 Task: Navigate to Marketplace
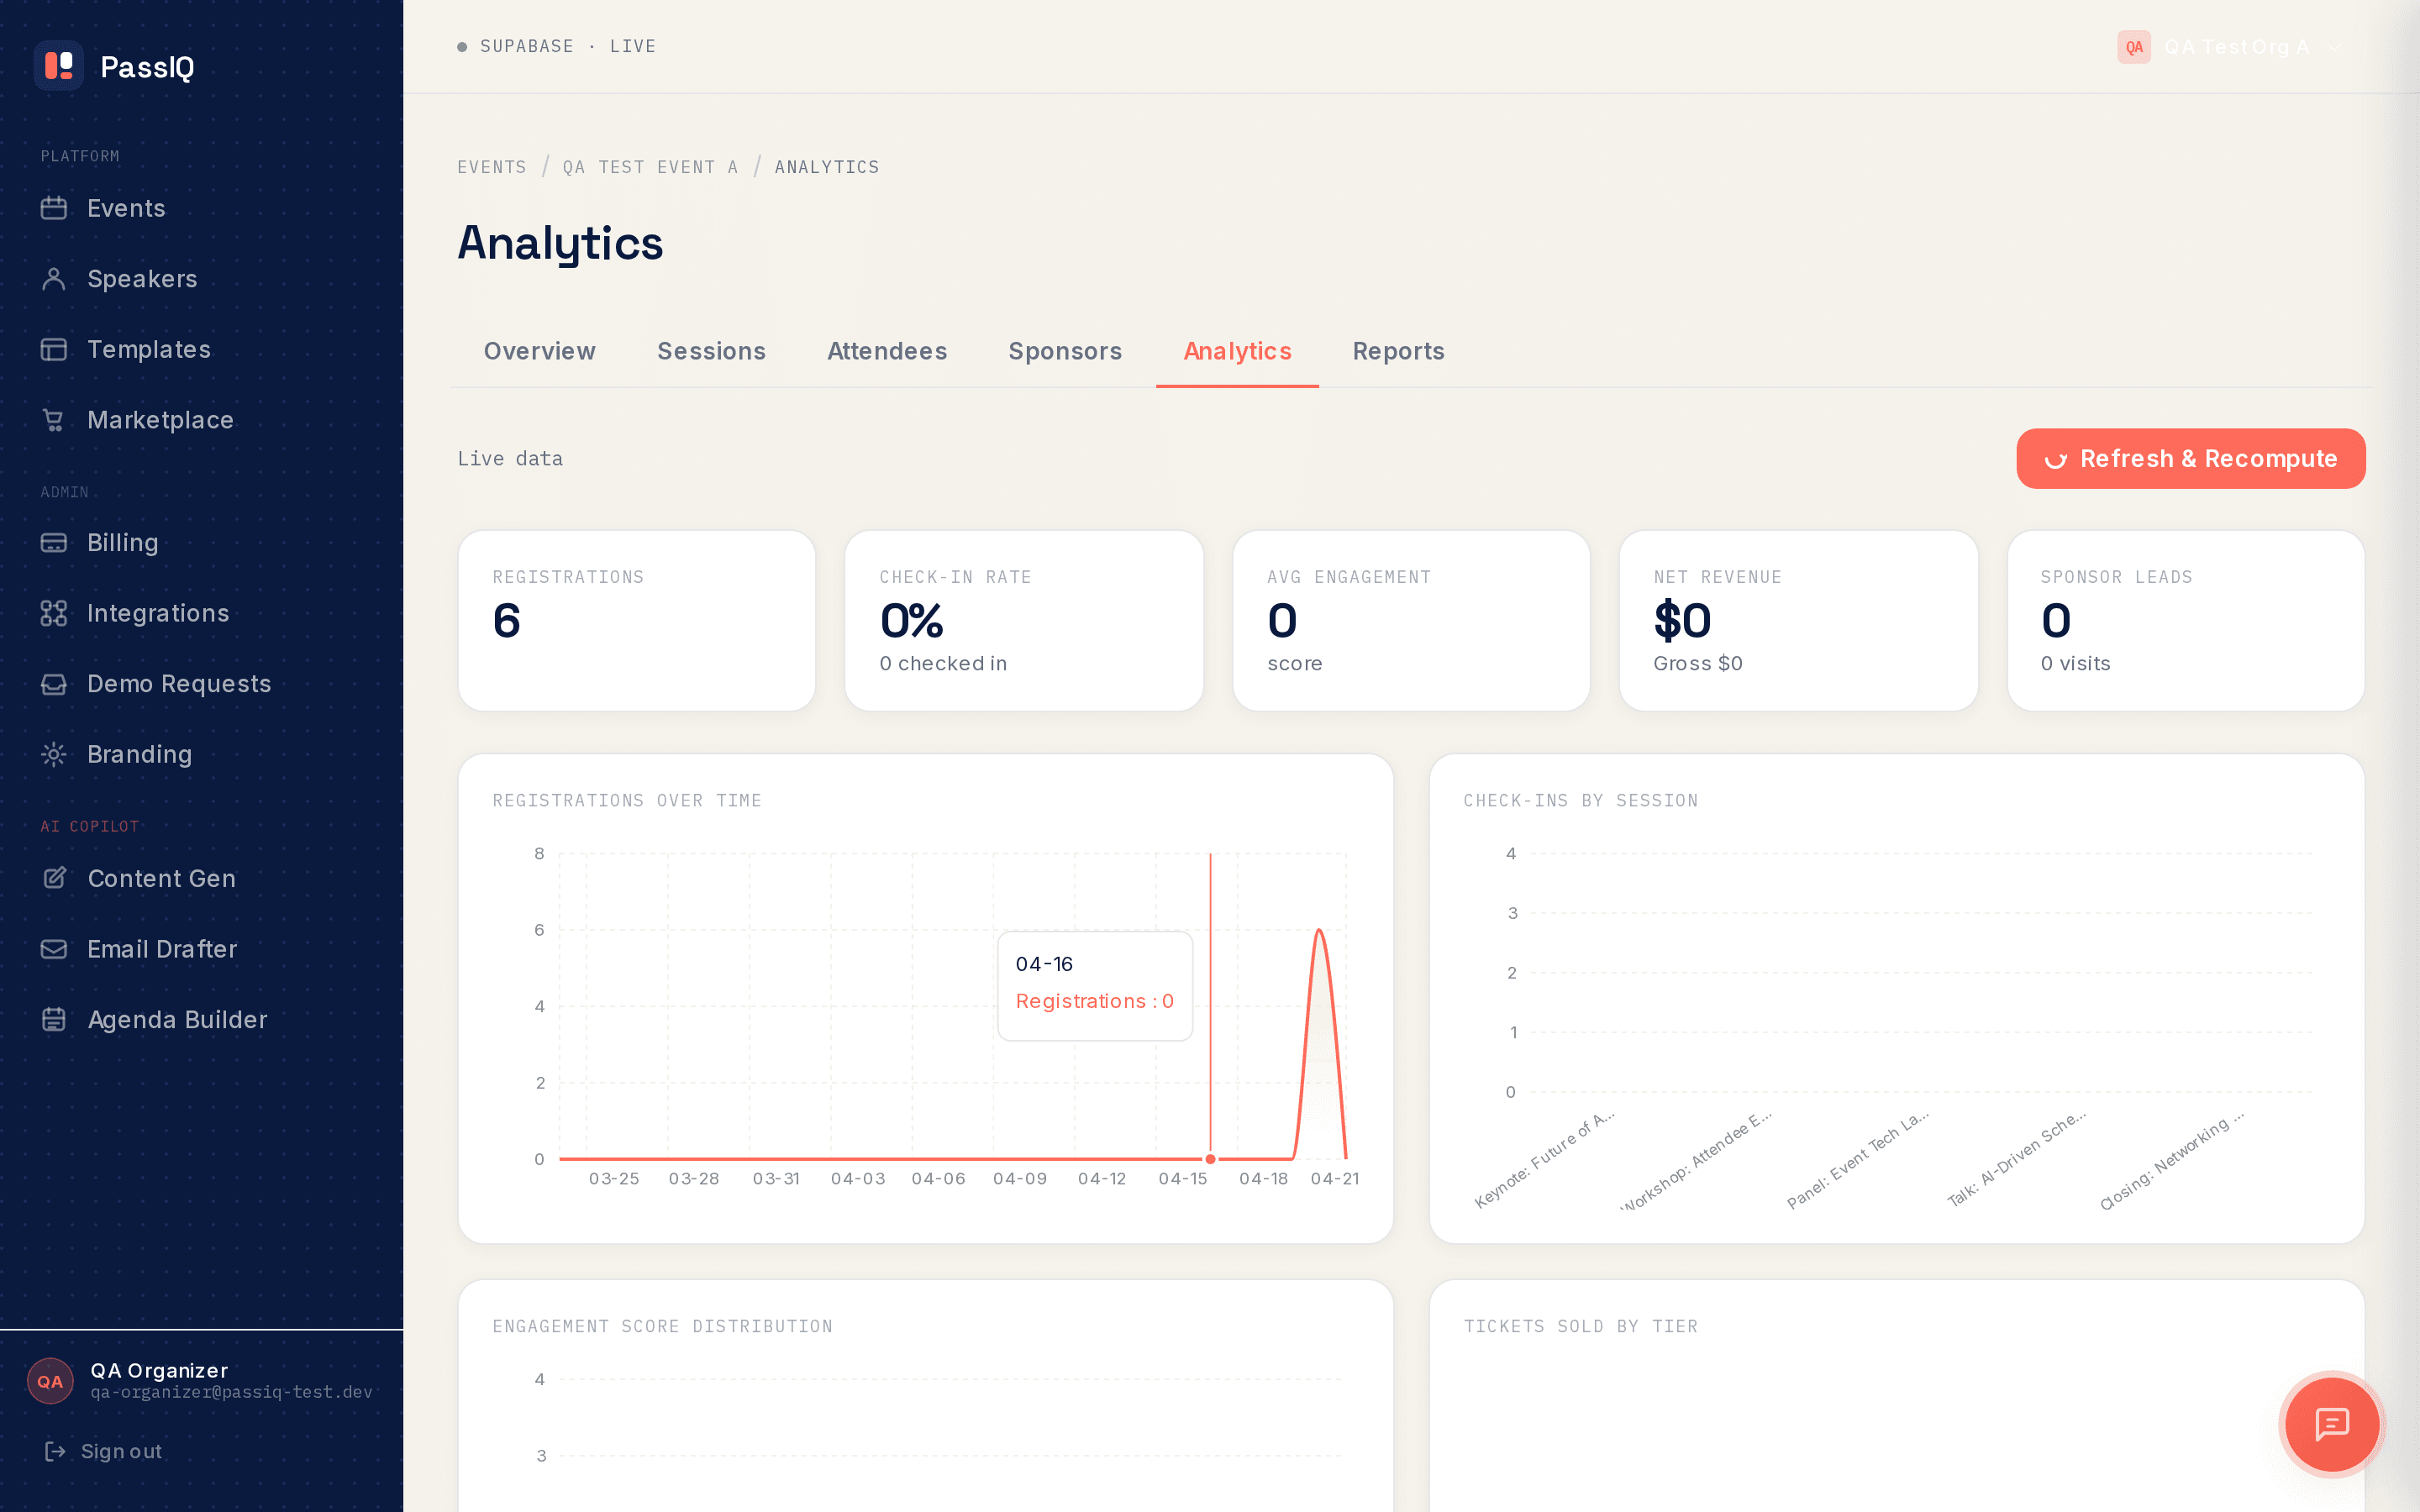(200, 420)
